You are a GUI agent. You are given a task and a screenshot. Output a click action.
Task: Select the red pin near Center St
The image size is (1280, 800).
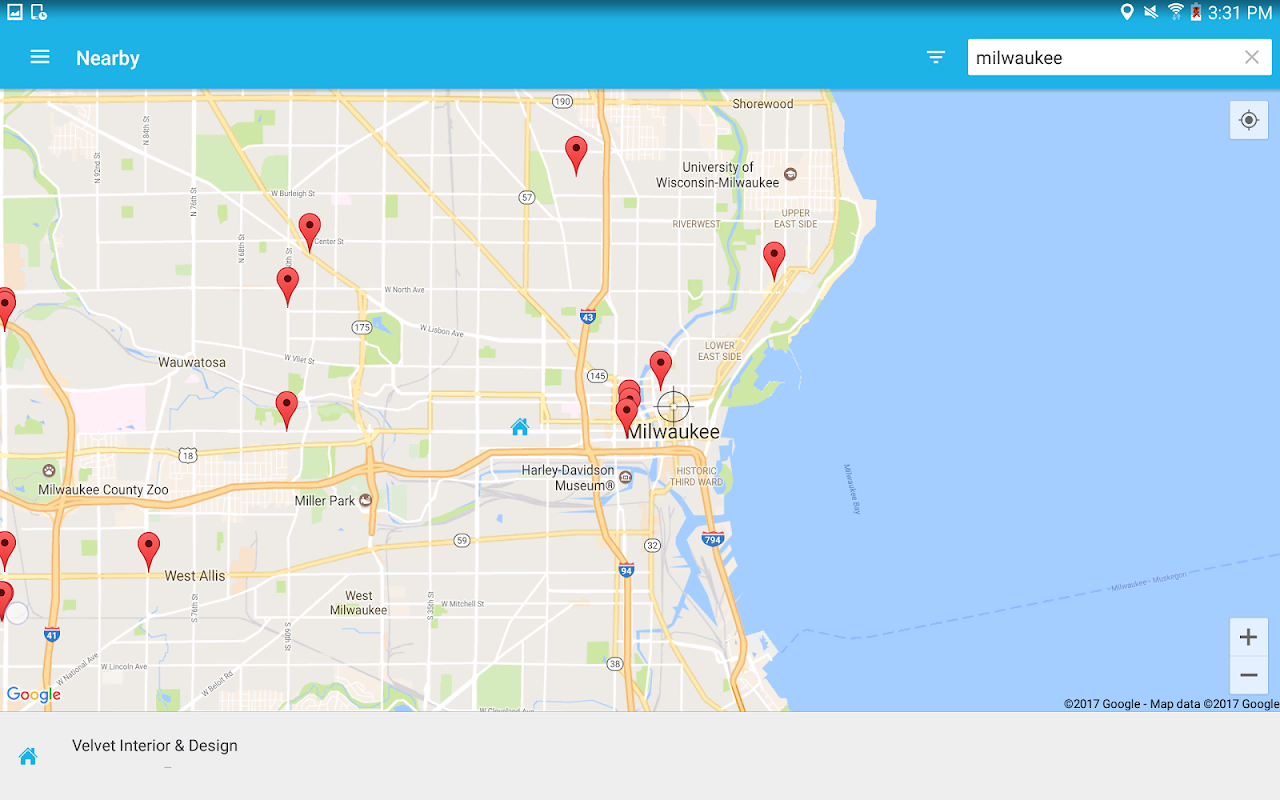click(x=310, y=232)
